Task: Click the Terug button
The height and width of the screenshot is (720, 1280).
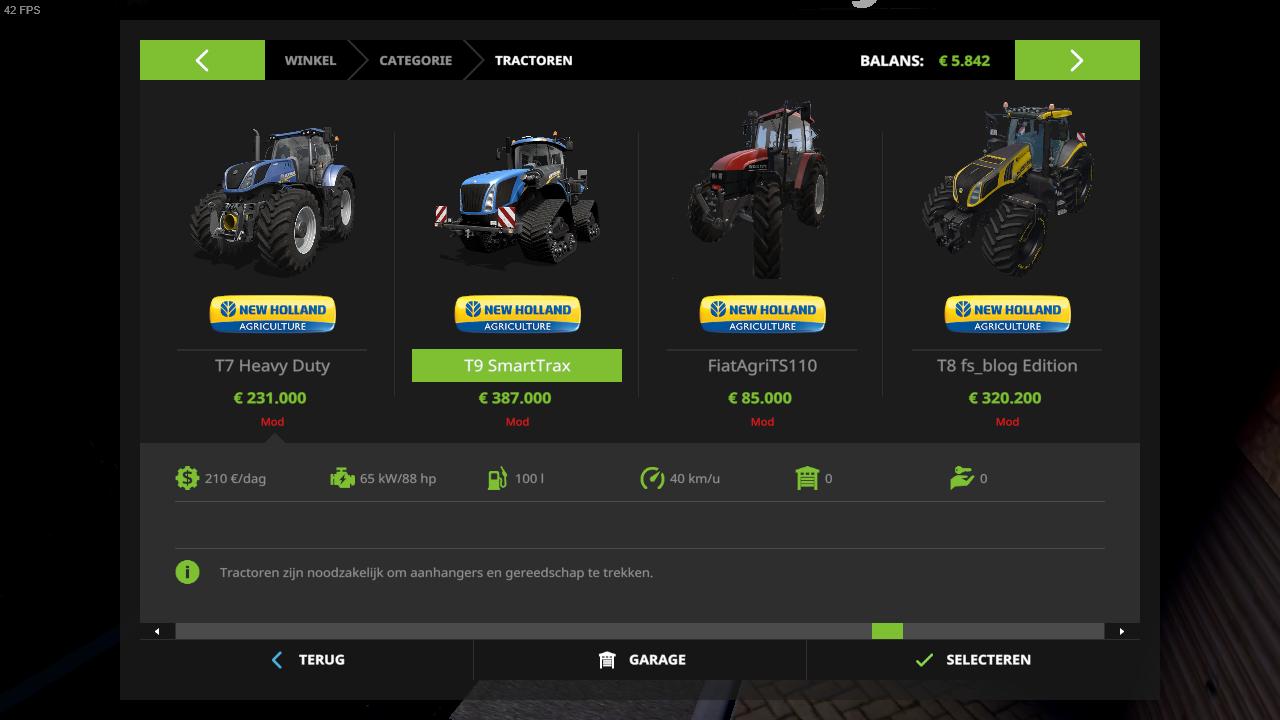Action: [307, 660]
